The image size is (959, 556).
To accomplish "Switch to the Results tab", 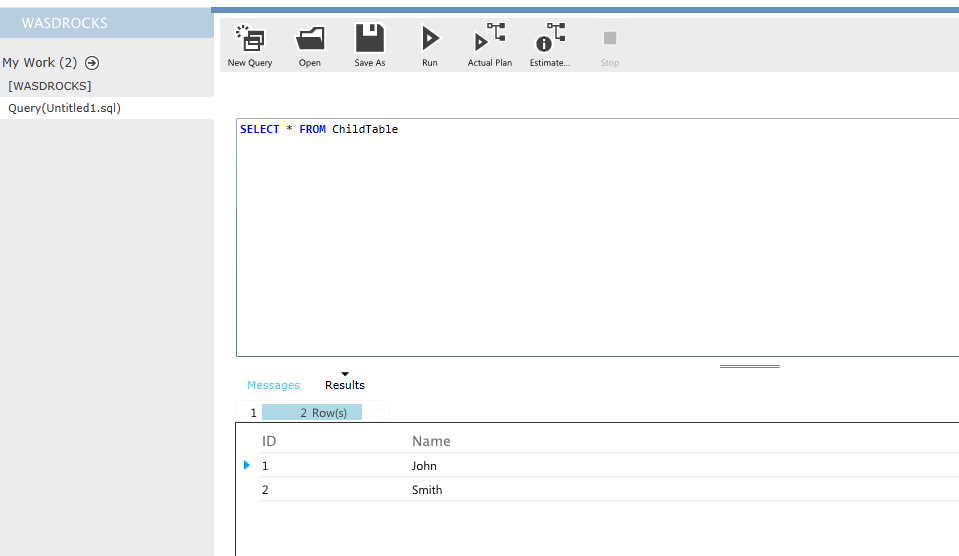I will point(345,385).
